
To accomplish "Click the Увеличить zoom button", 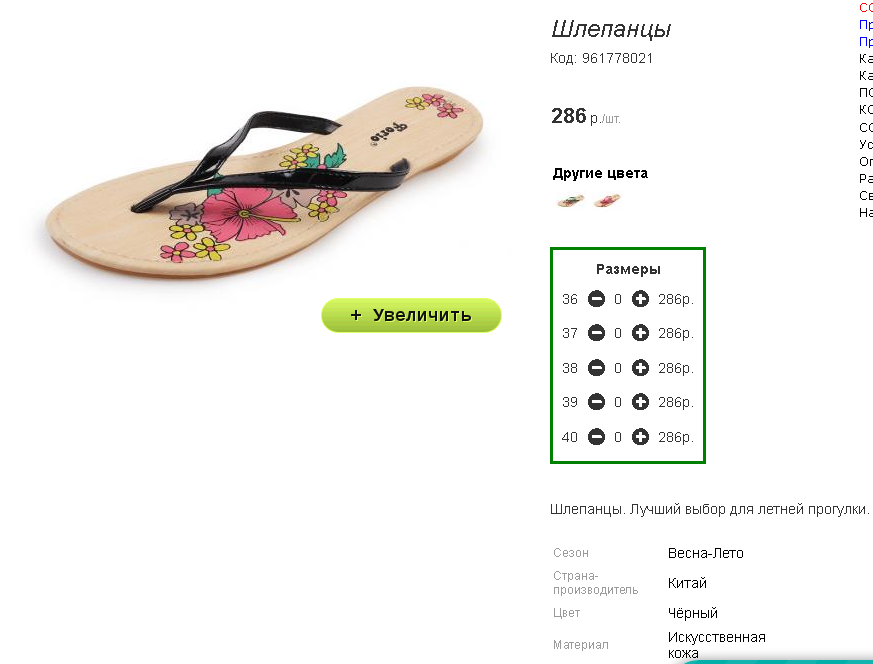I will click(x=411, y=315).
